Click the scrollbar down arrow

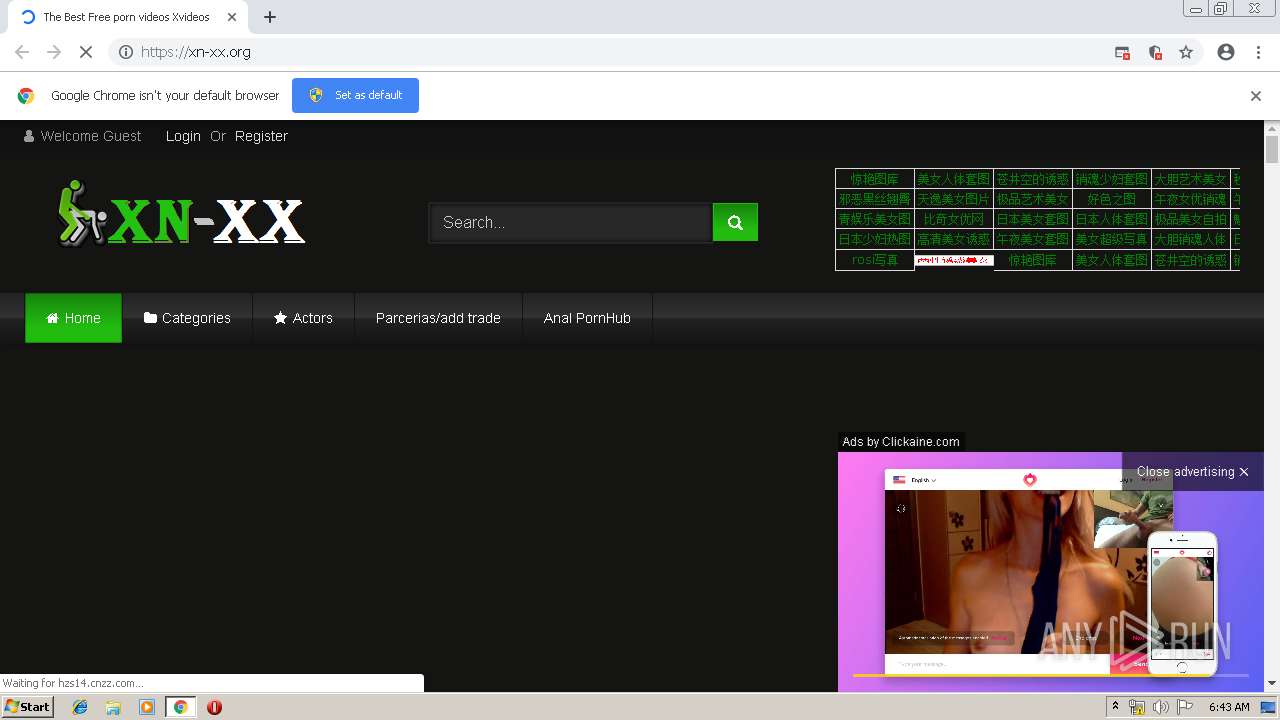click(x=1272, y=683)
